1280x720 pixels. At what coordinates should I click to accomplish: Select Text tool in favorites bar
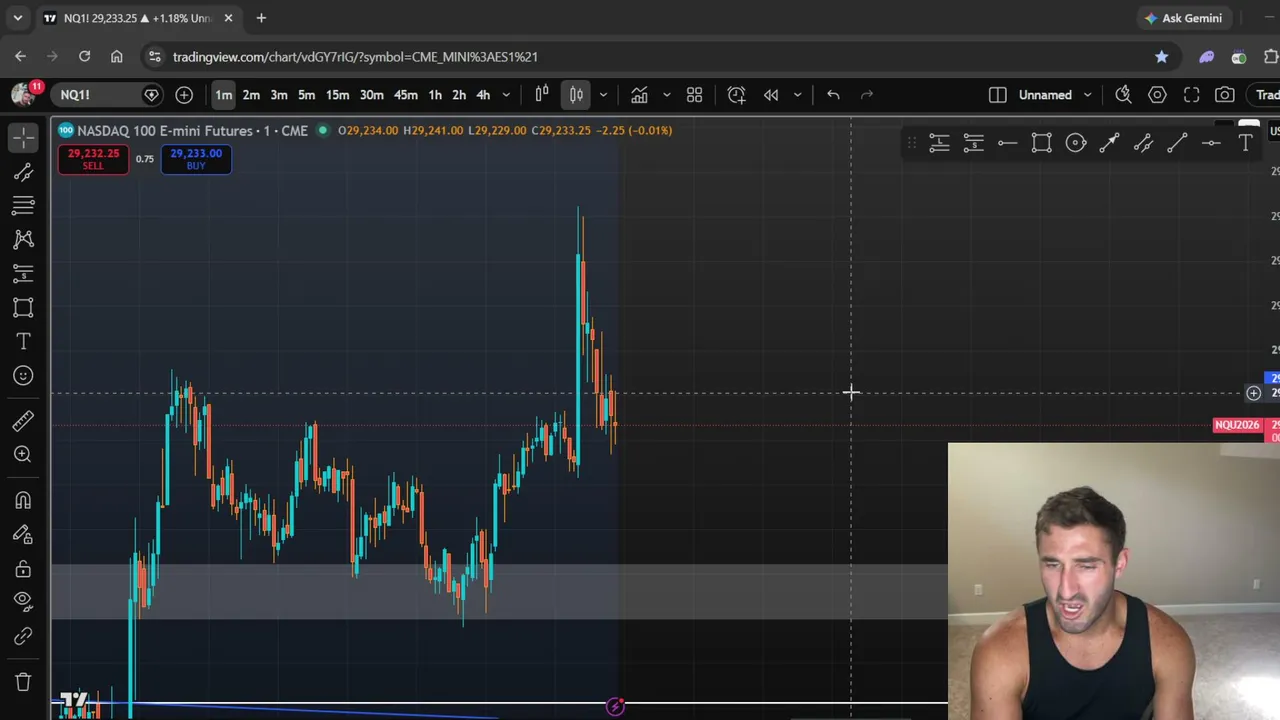(x=1245, y=144)
